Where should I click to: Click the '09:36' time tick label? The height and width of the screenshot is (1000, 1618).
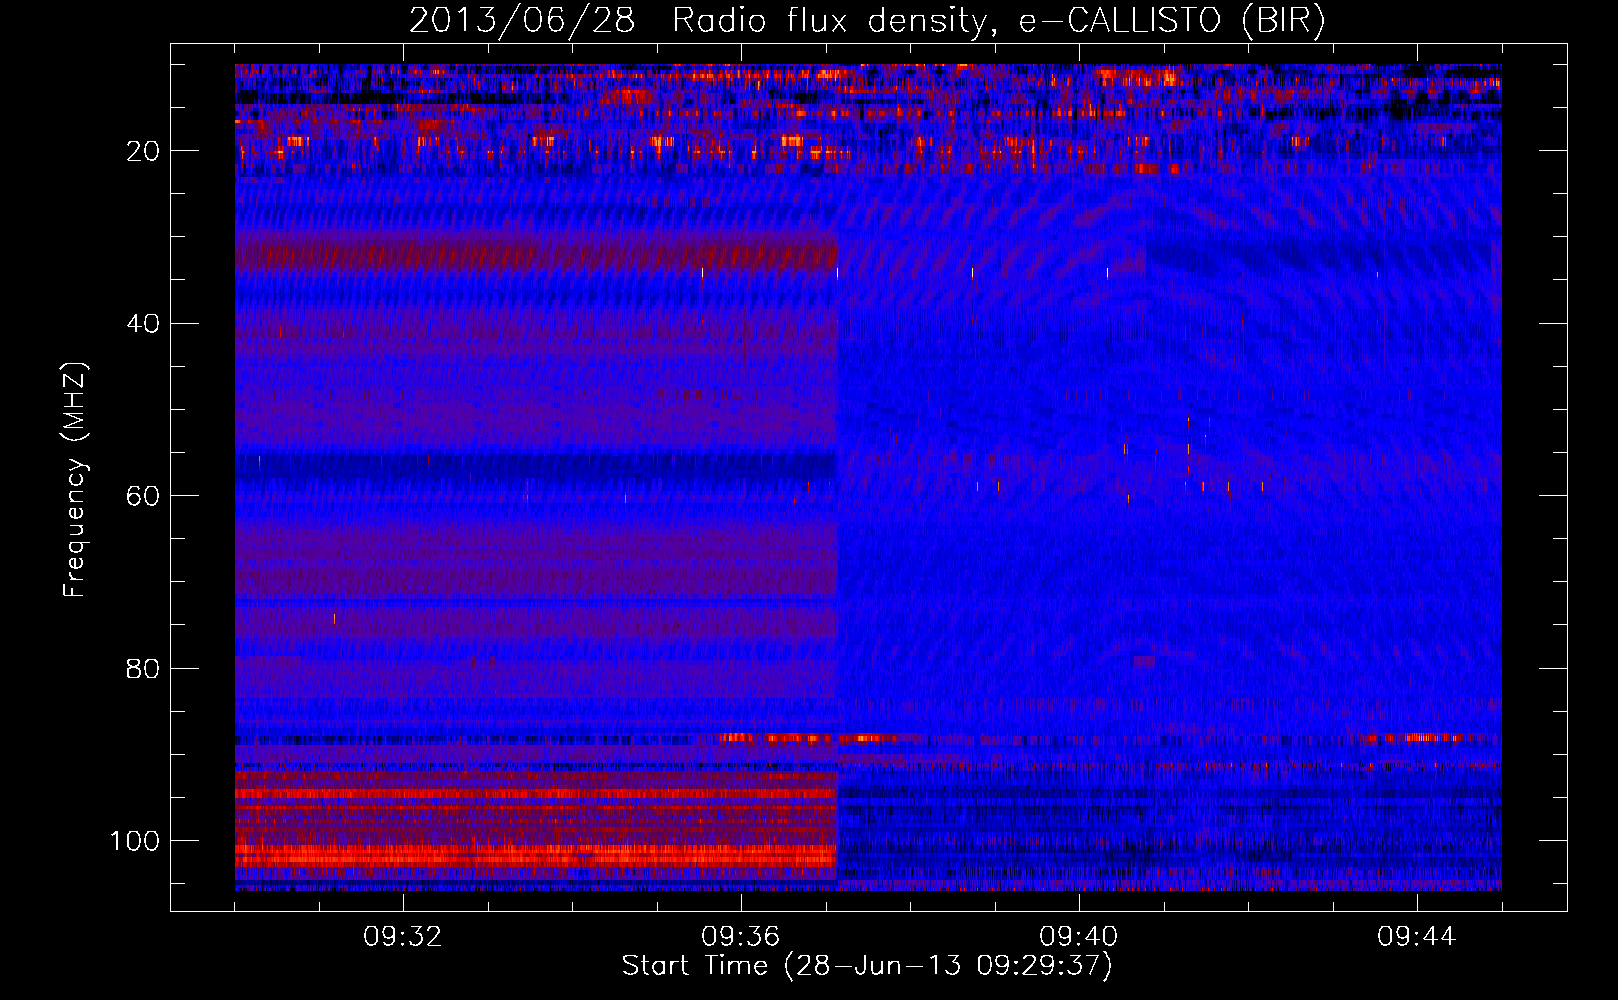pos(741,937)
